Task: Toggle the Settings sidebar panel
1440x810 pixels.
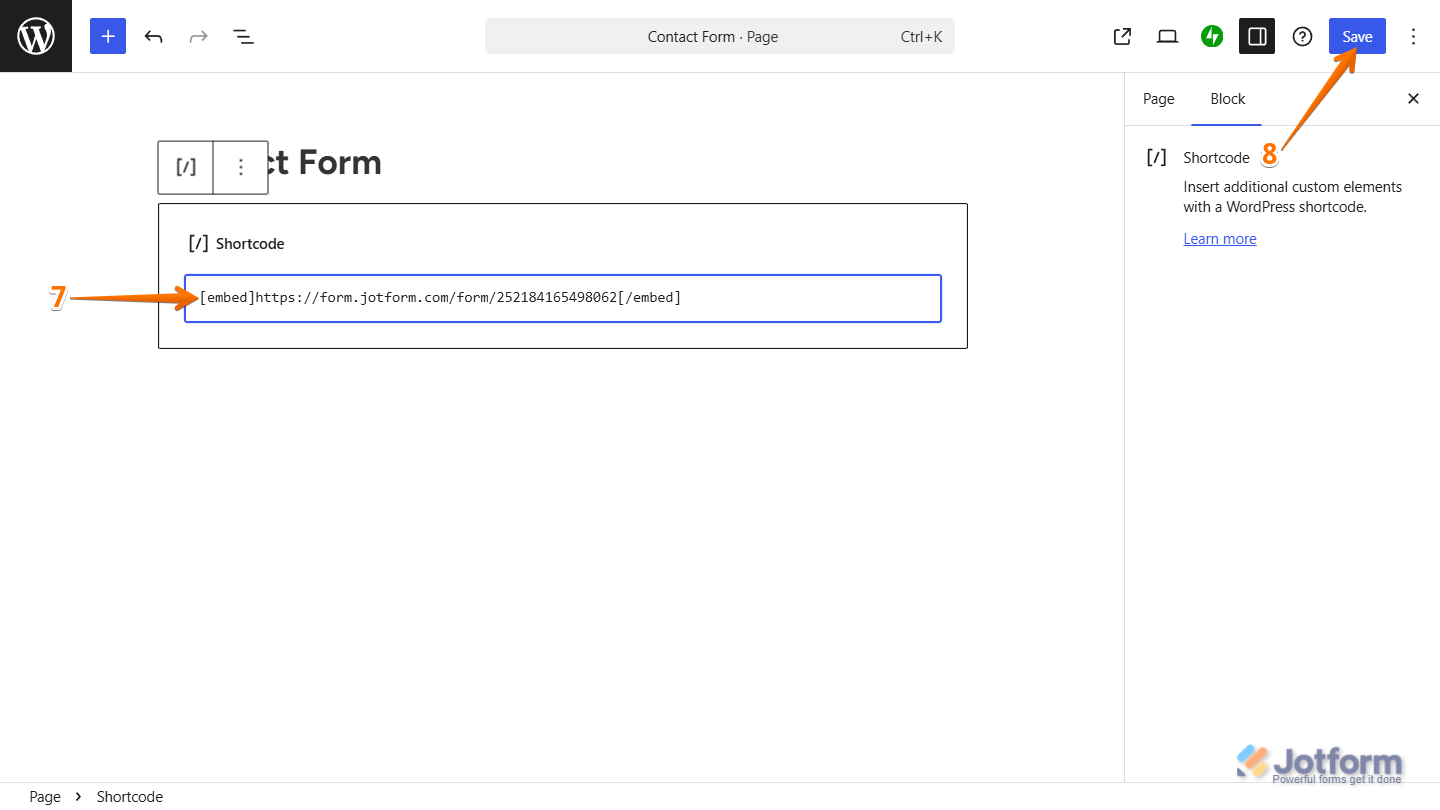Action: tap(1257, 36)
